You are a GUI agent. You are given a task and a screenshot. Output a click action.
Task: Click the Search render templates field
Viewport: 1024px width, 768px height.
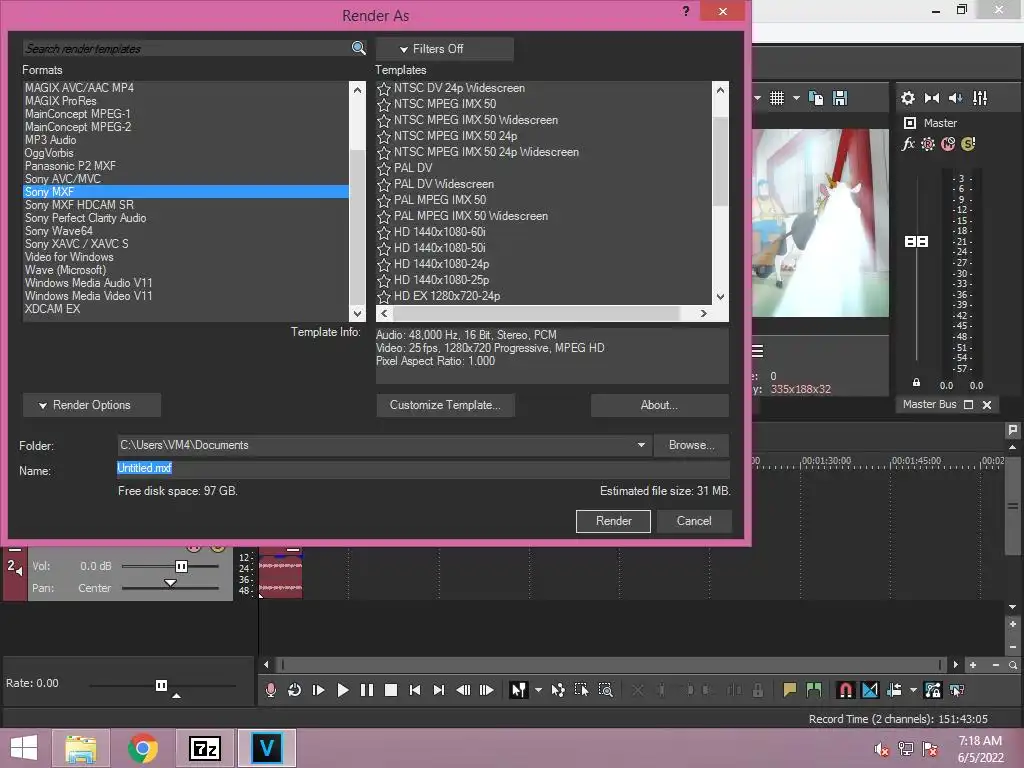(x=187, y=48)
